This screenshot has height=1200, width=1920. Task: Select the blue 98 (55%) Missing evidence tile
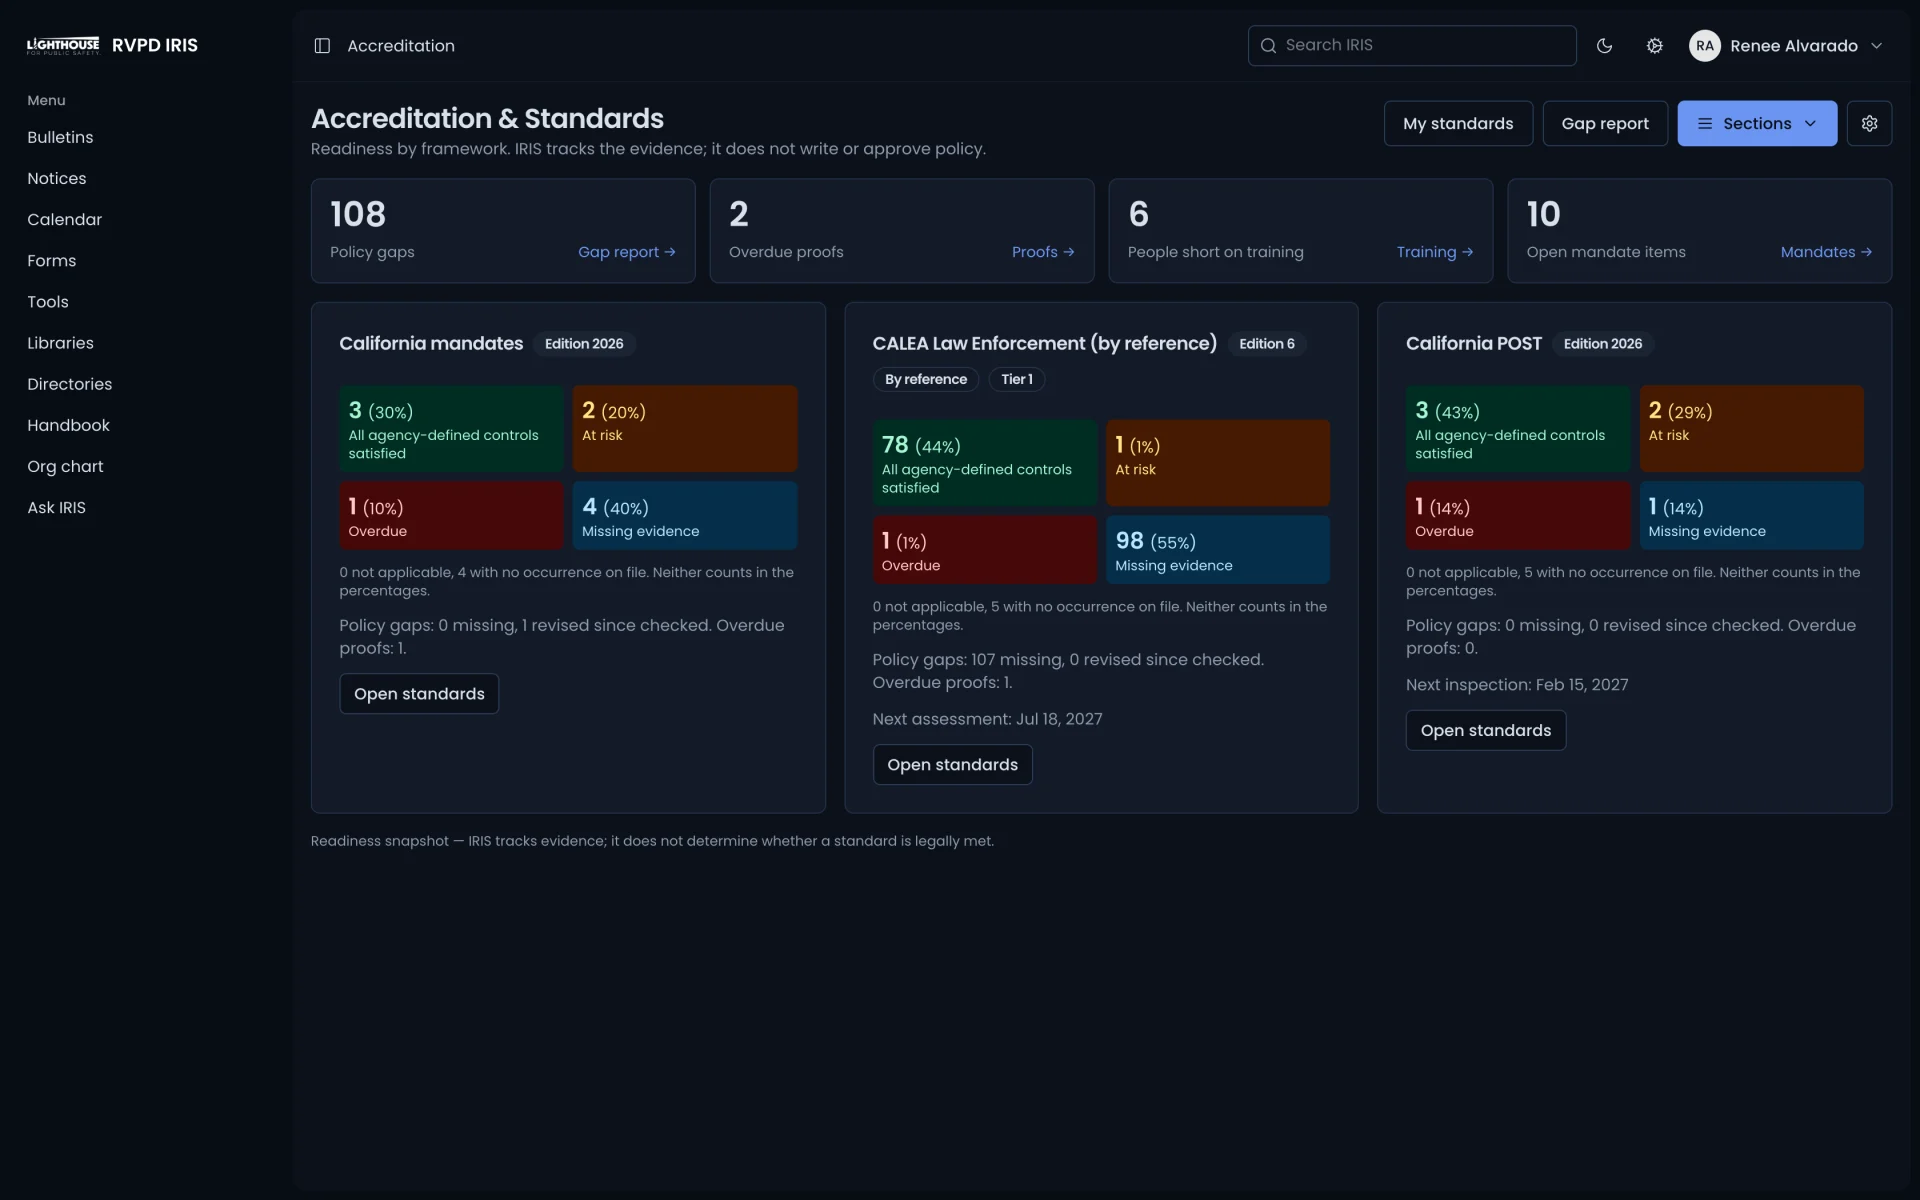pyautogui.click(x=1217, y=550)
